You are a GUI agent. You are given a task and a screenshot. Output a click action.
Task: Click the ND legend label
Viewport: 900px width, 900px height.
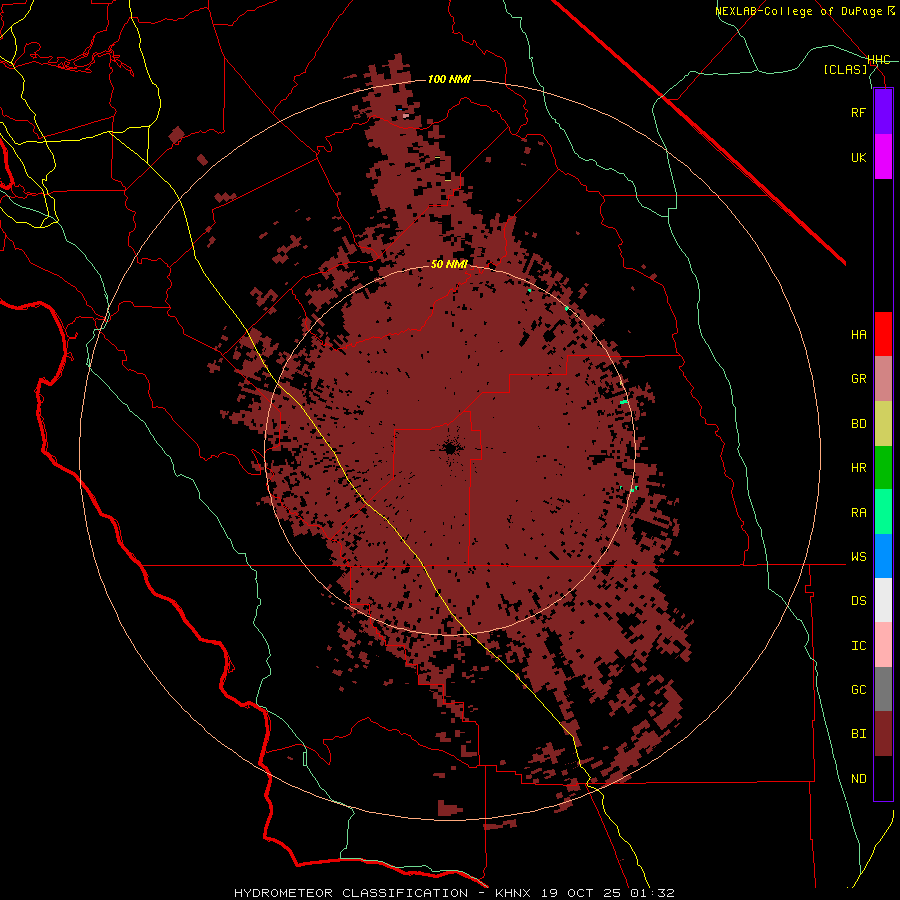click(859, 779)
